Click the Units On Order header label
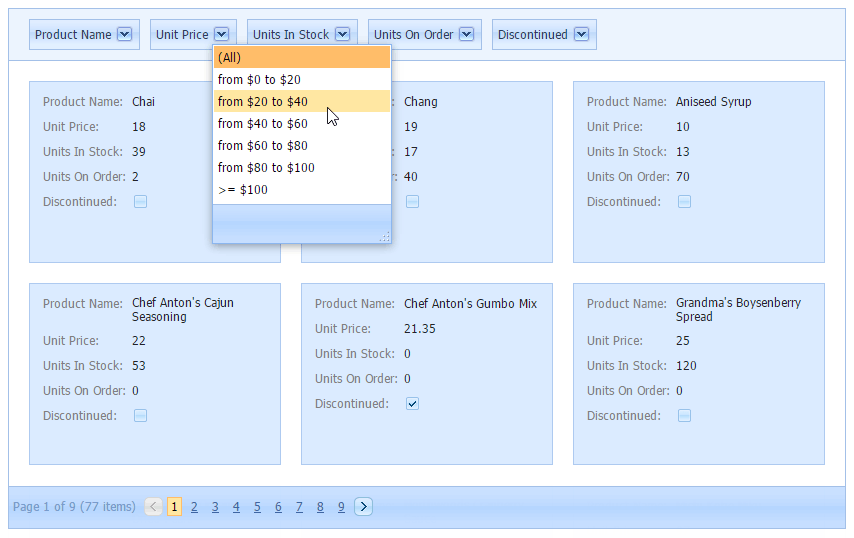 click(413, 35)
